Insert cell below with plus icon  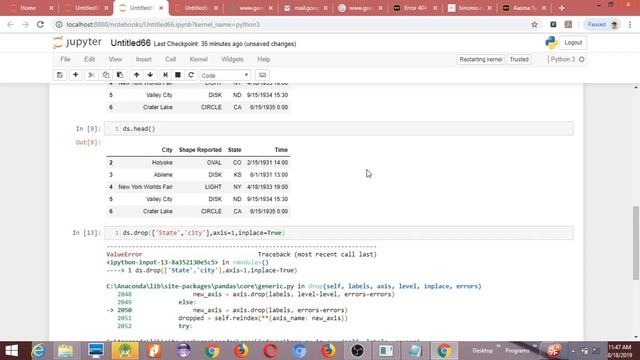(76, 75)
